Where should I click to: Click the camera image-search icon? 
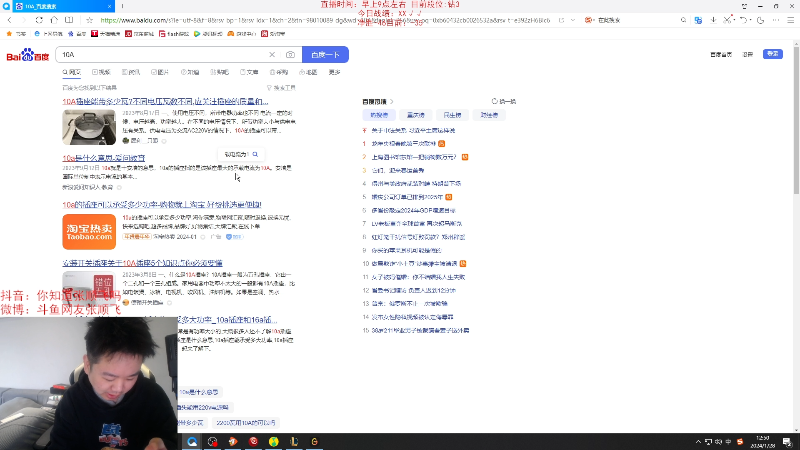point(290,55)
